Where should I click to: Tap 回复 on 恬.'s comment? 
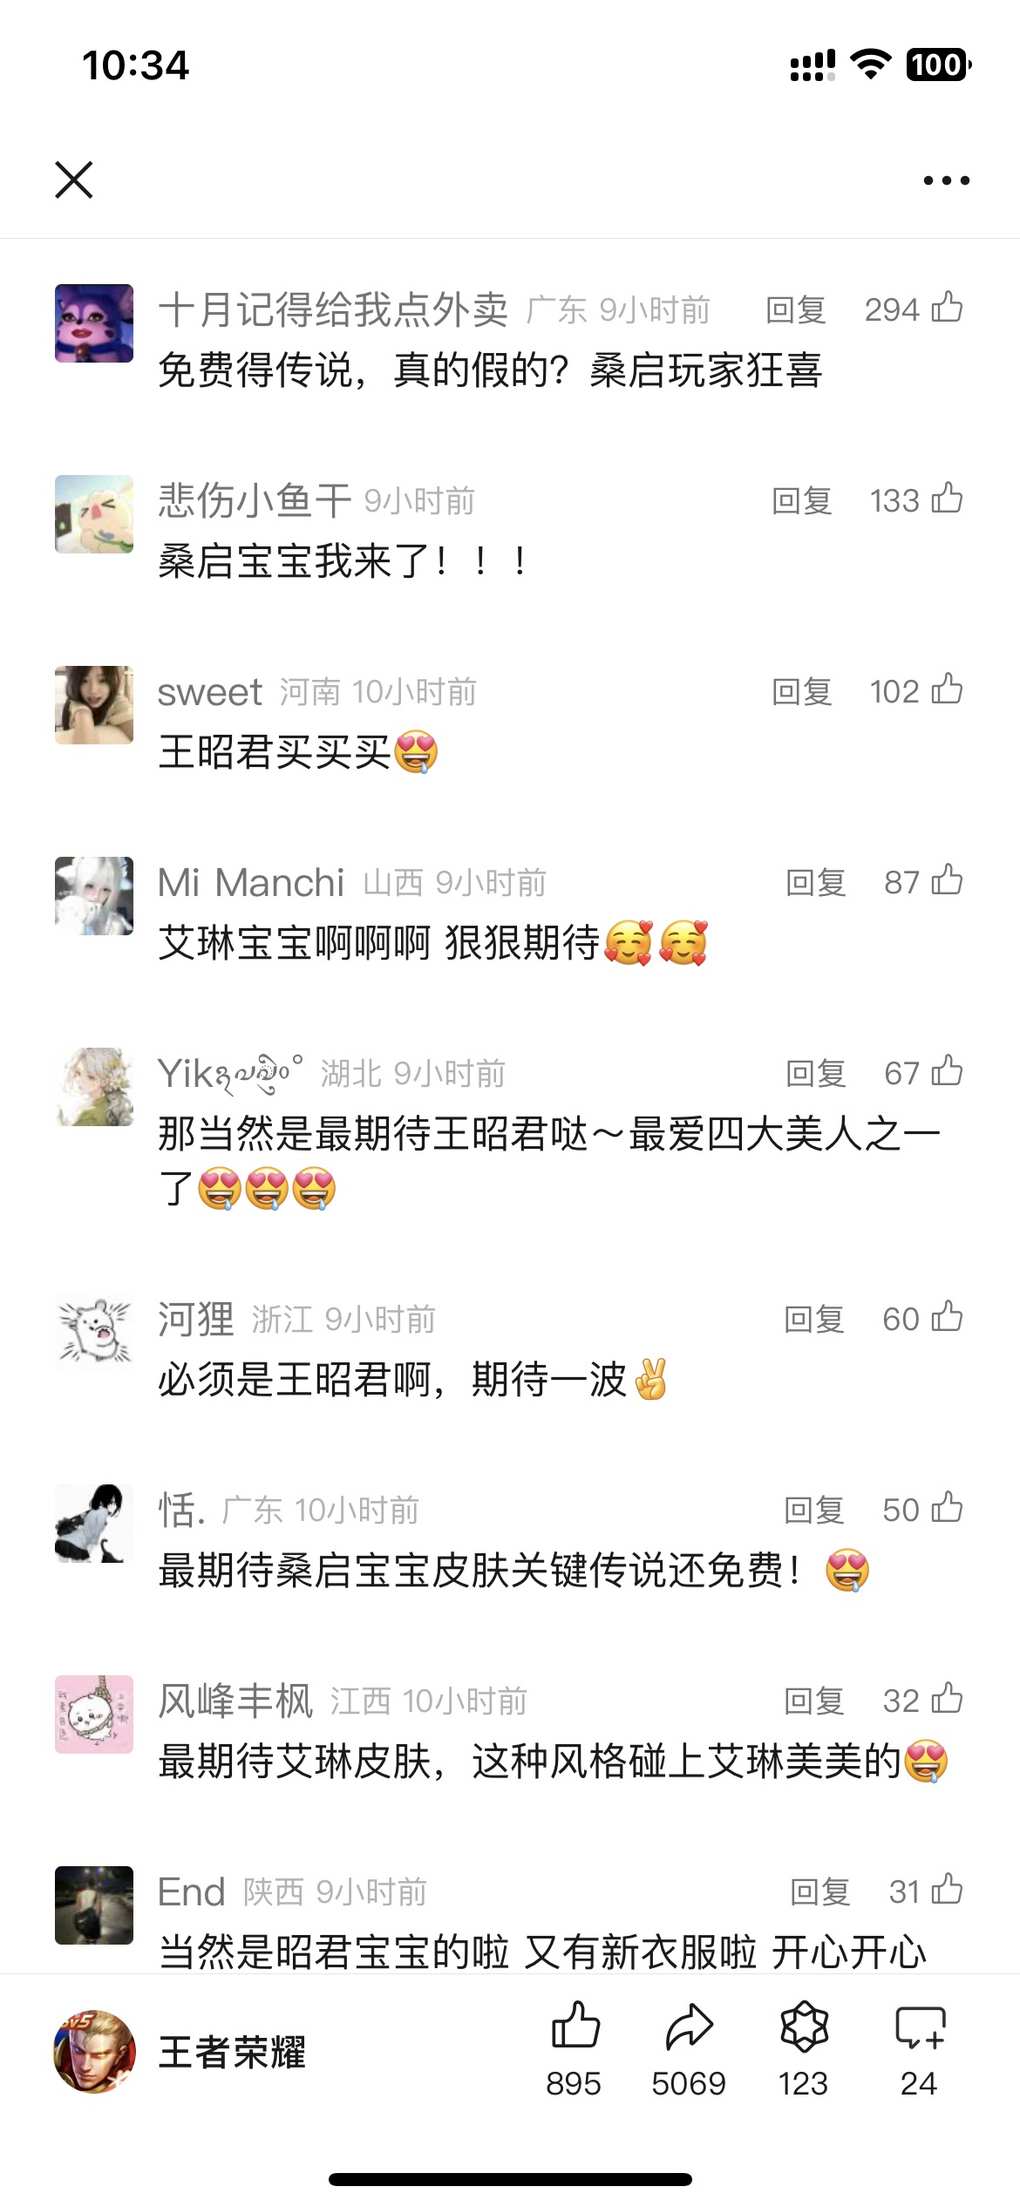pos(814,1510)
